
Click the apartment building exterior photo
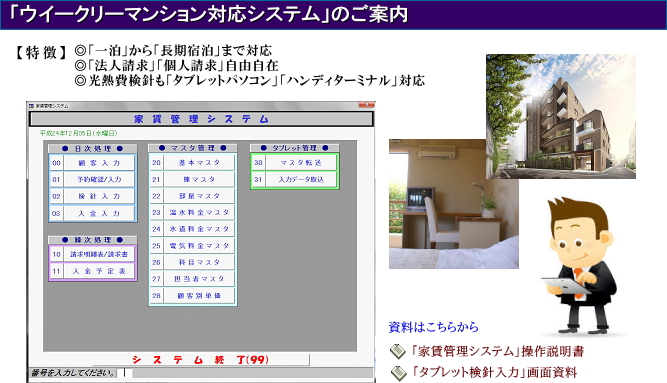pos(561,116)
